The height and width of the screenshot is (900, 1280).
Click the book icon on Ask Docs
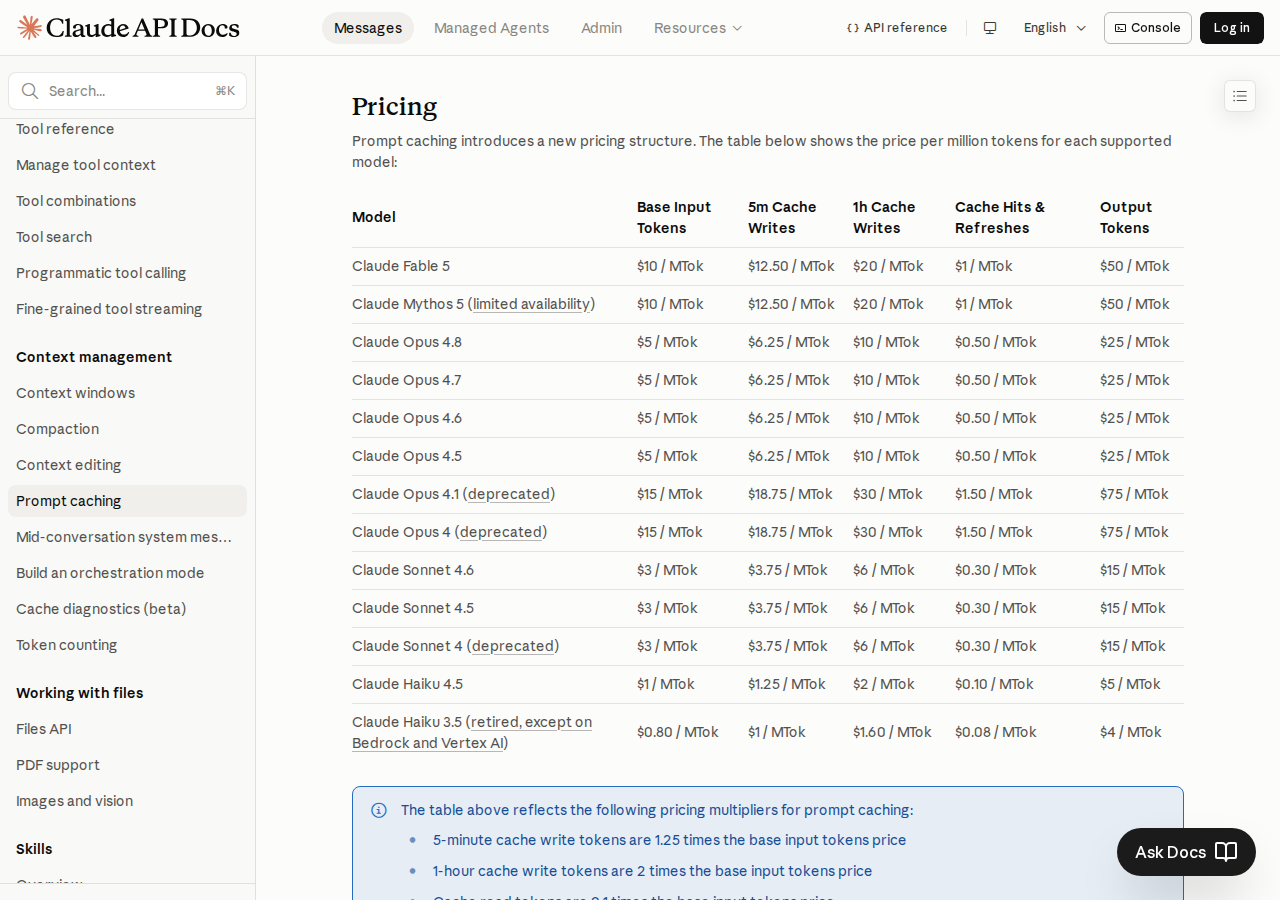(1226, 852)
